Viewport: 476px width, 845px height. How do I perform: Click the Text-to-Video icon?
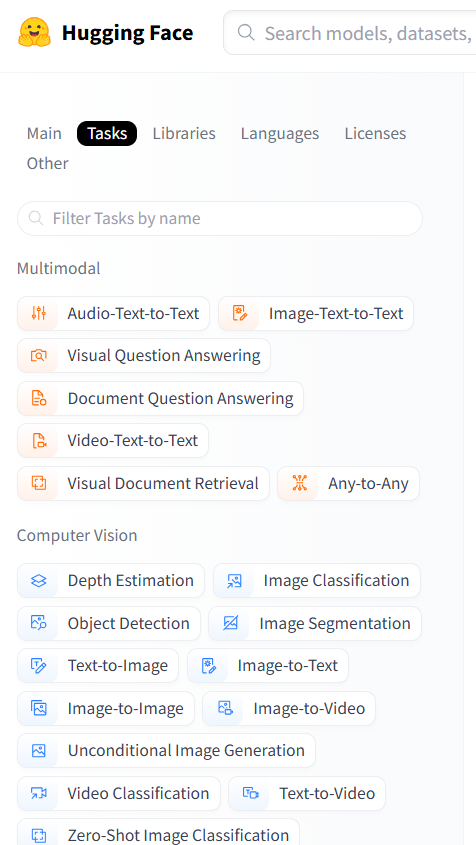[250, 793]
